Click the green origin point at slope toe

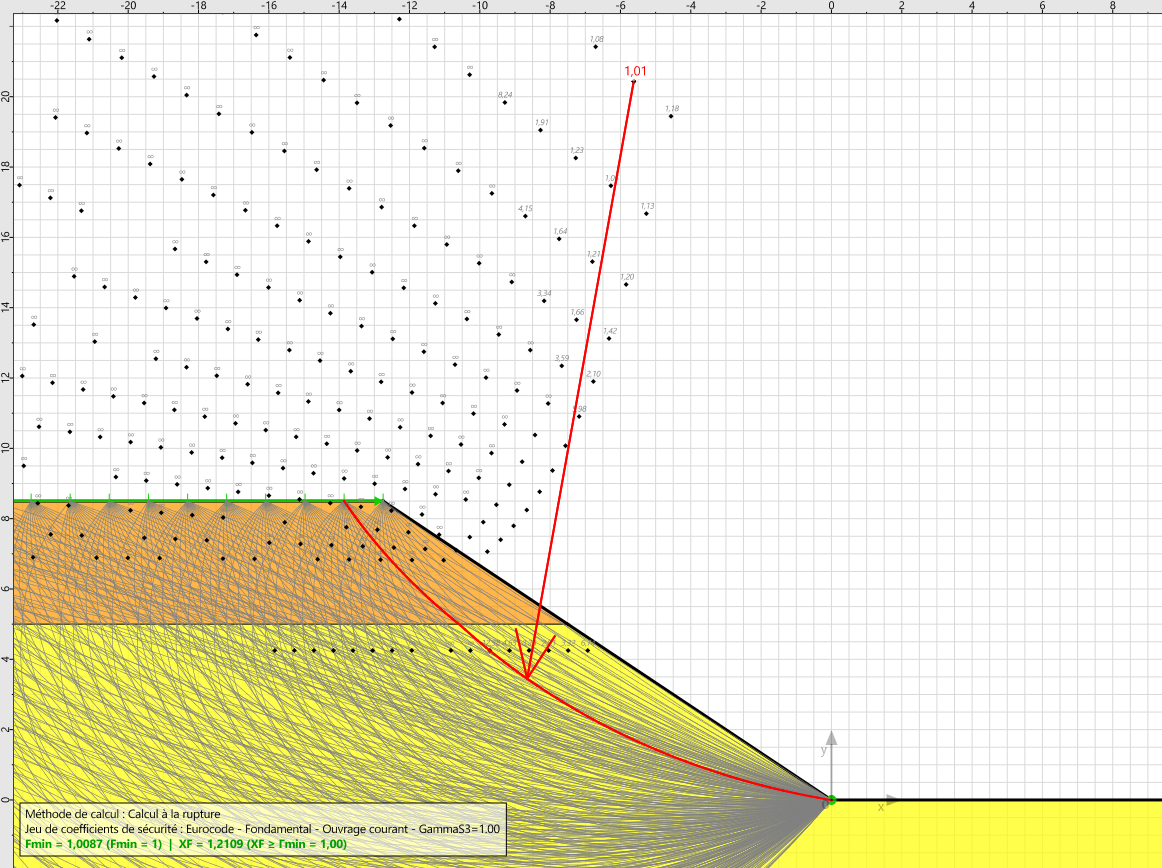[831, 800]
